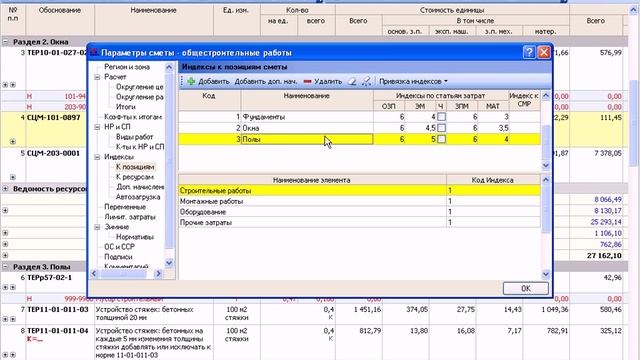Click Добавить доп. нач. button
This screenshot has width=640, height=360.
266,82
